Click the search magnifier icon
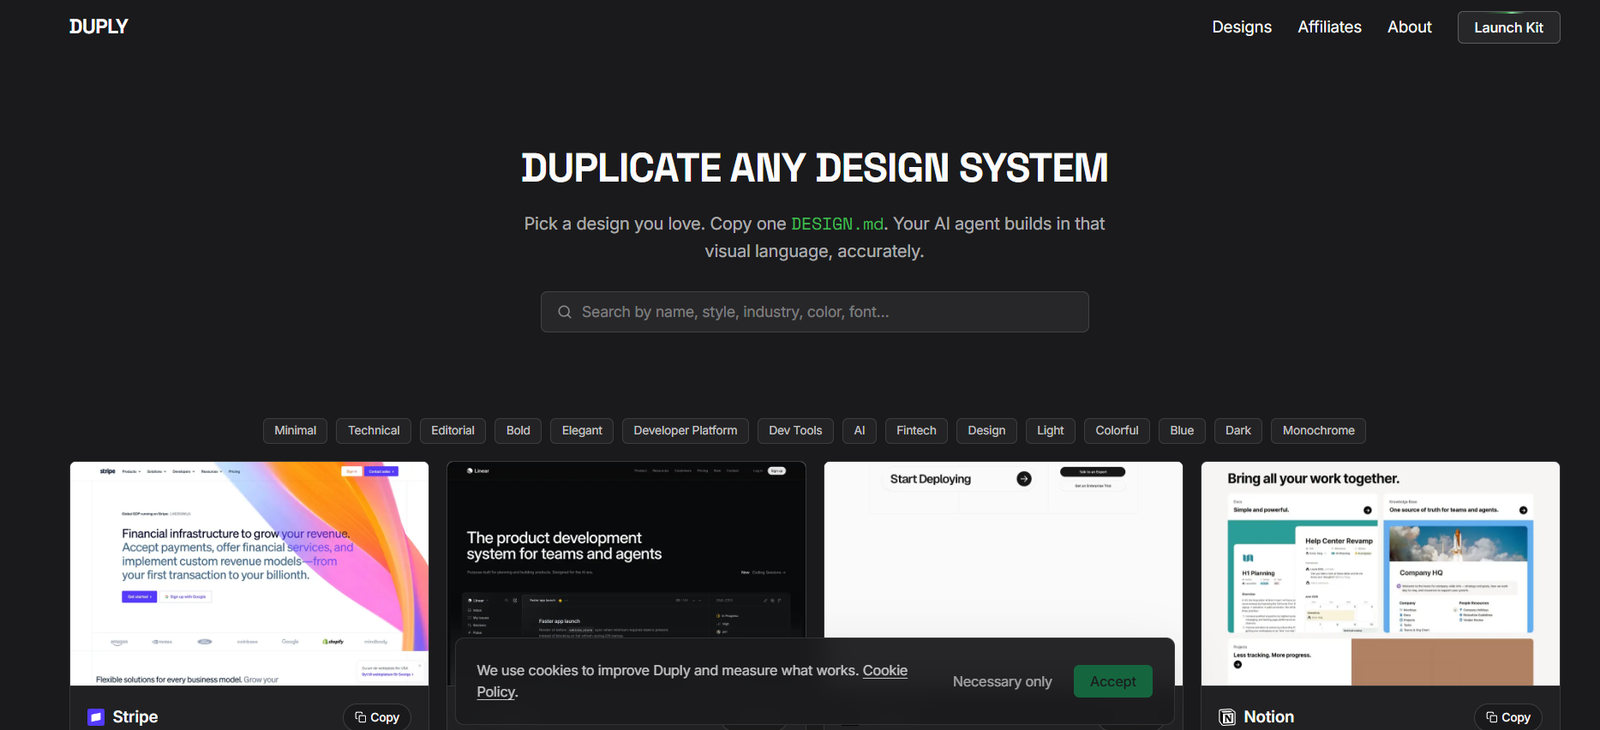The image size is (1600, 730). 564,312
